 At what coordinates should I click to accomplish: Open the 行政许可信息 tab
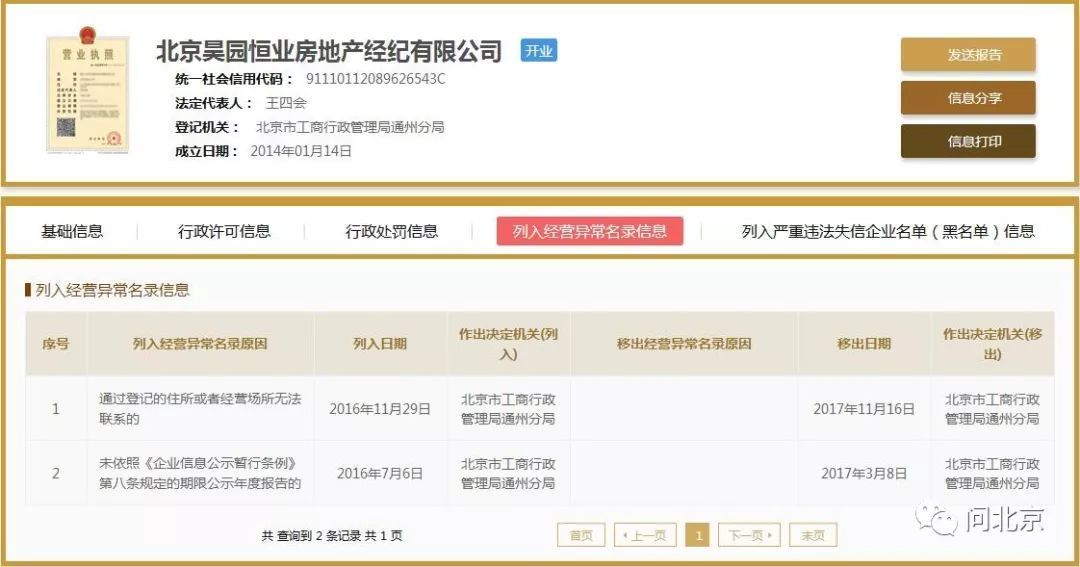click(224, 231)
